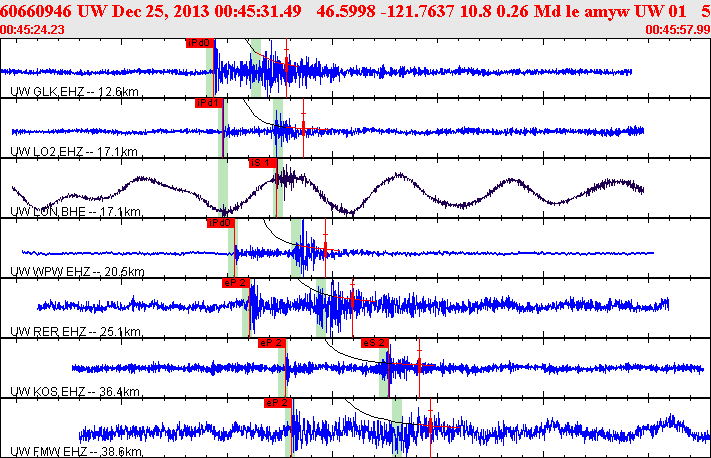Click the end time 00:45:57.99
Screen dimensions: 711x458
678,30
